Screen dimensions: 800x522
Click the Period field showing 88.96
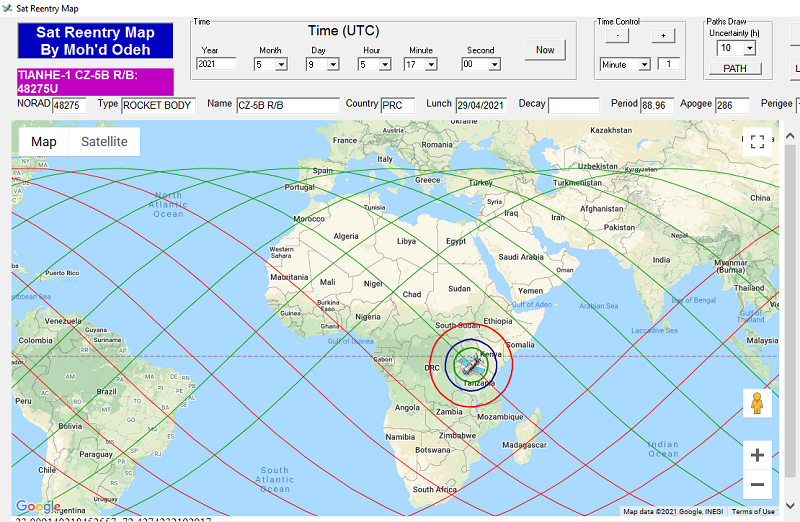(x=657, y=106)
